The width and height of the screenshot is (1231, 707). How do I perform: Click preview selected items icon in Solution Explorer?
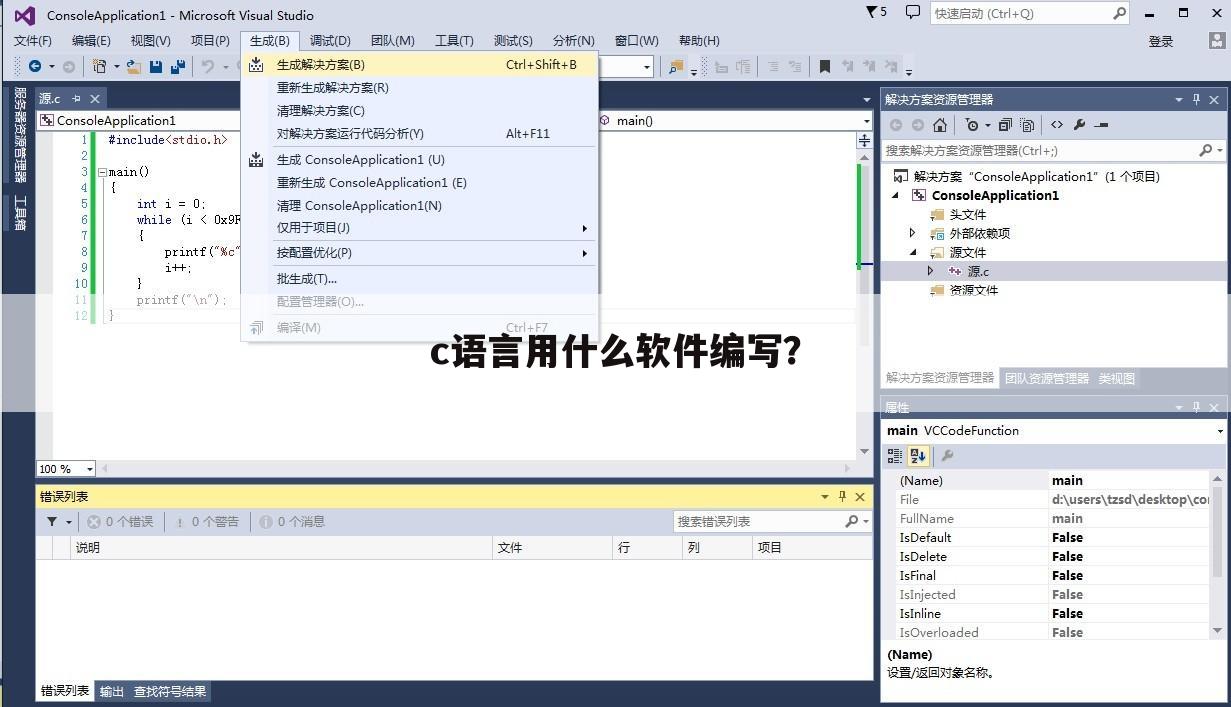[1102, 125]
